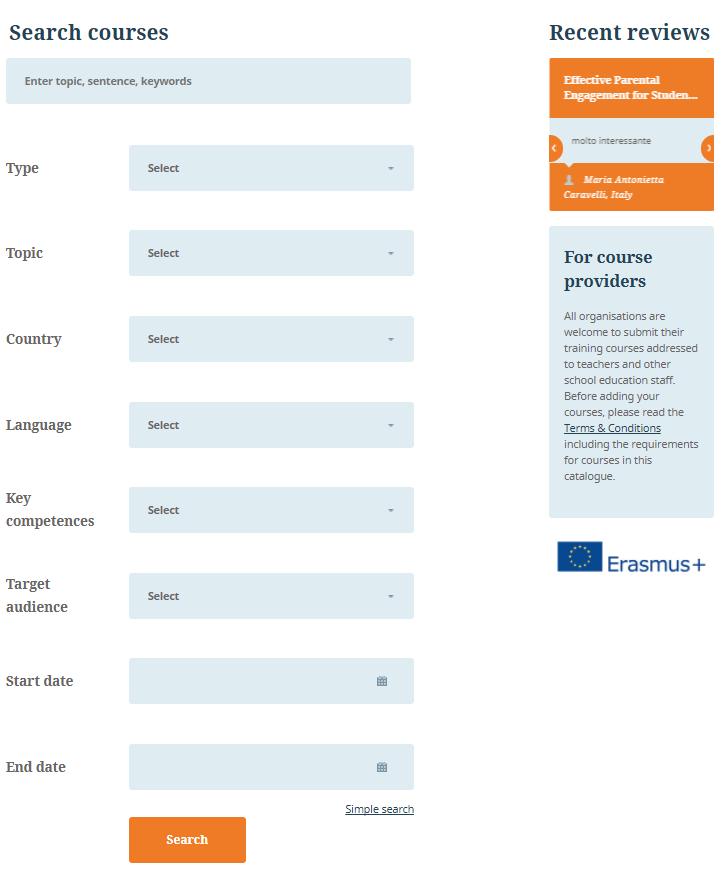
Task: Open the Language dropdown
Action: click(x=271, y=425)
